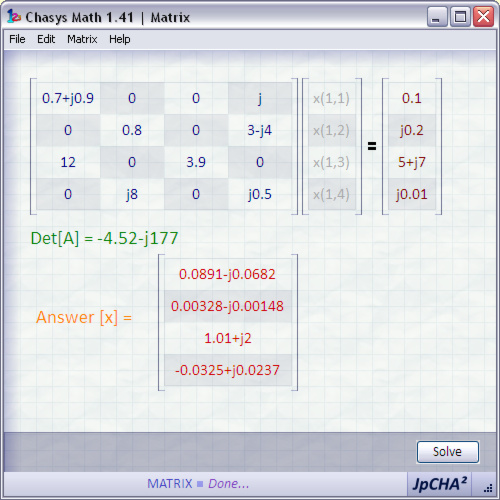The height and width of the screenshot is (500, 500).
Task: Select matrix cell containing j8
Action: 132,194
